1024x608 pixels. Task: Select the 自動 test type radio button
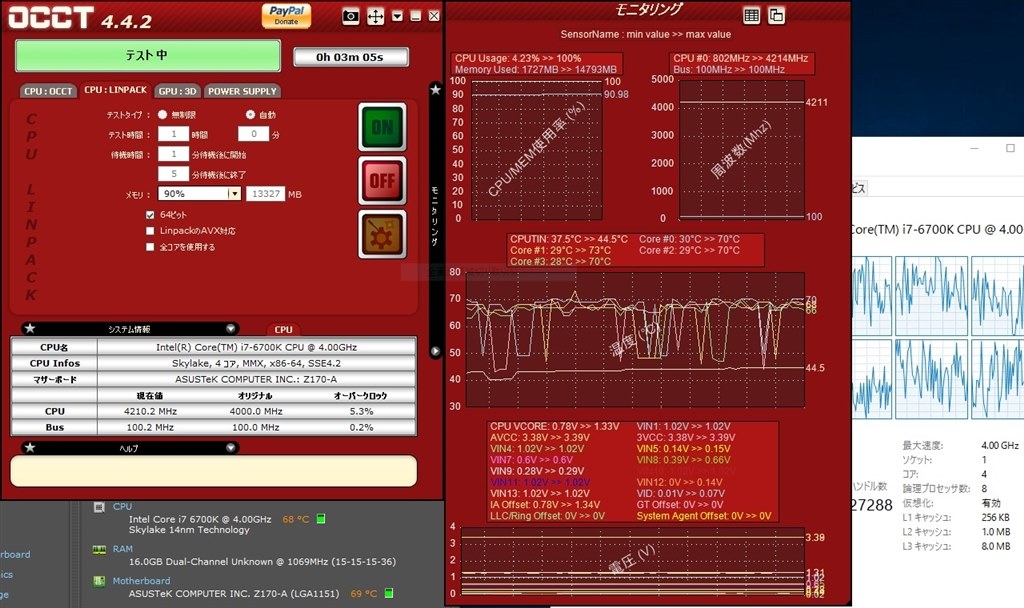pyautogui.click(x=250, y=114)
